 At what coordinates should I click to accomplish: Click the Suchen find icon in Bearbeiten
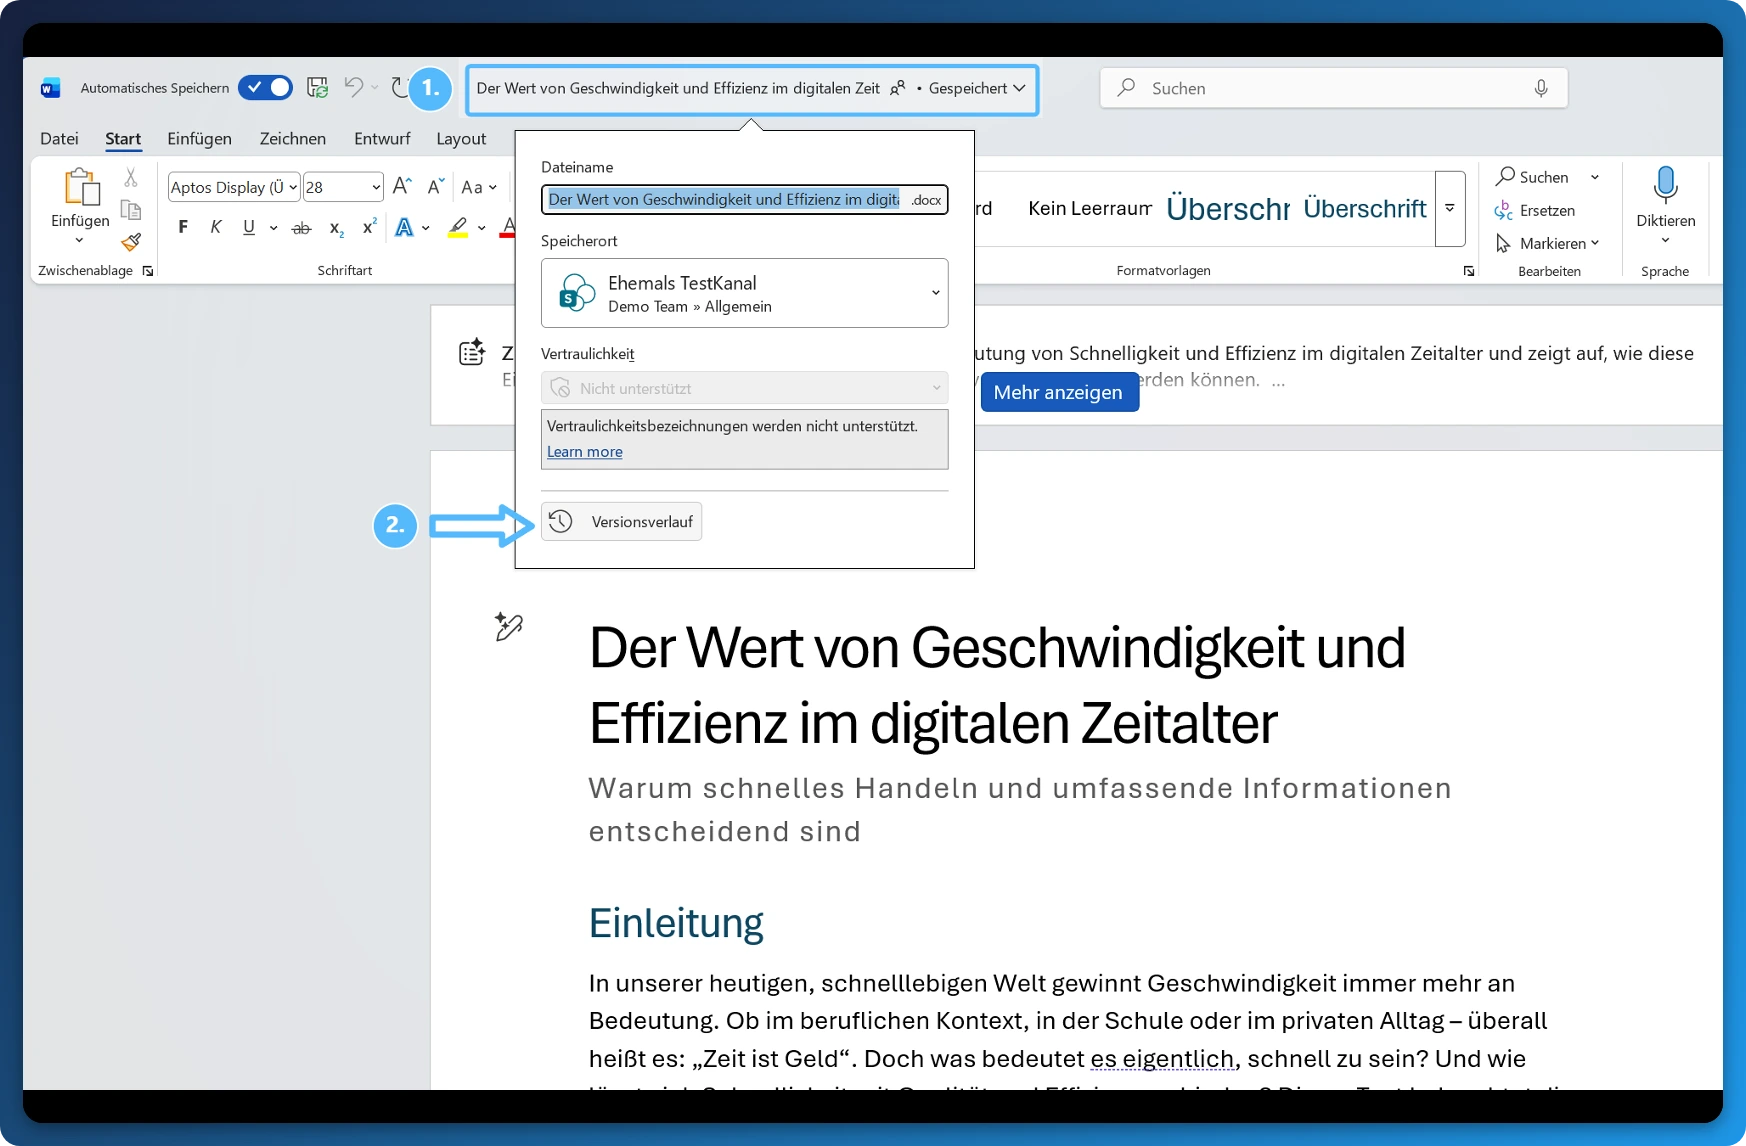pyautogui.click(x=1505, y=176)
